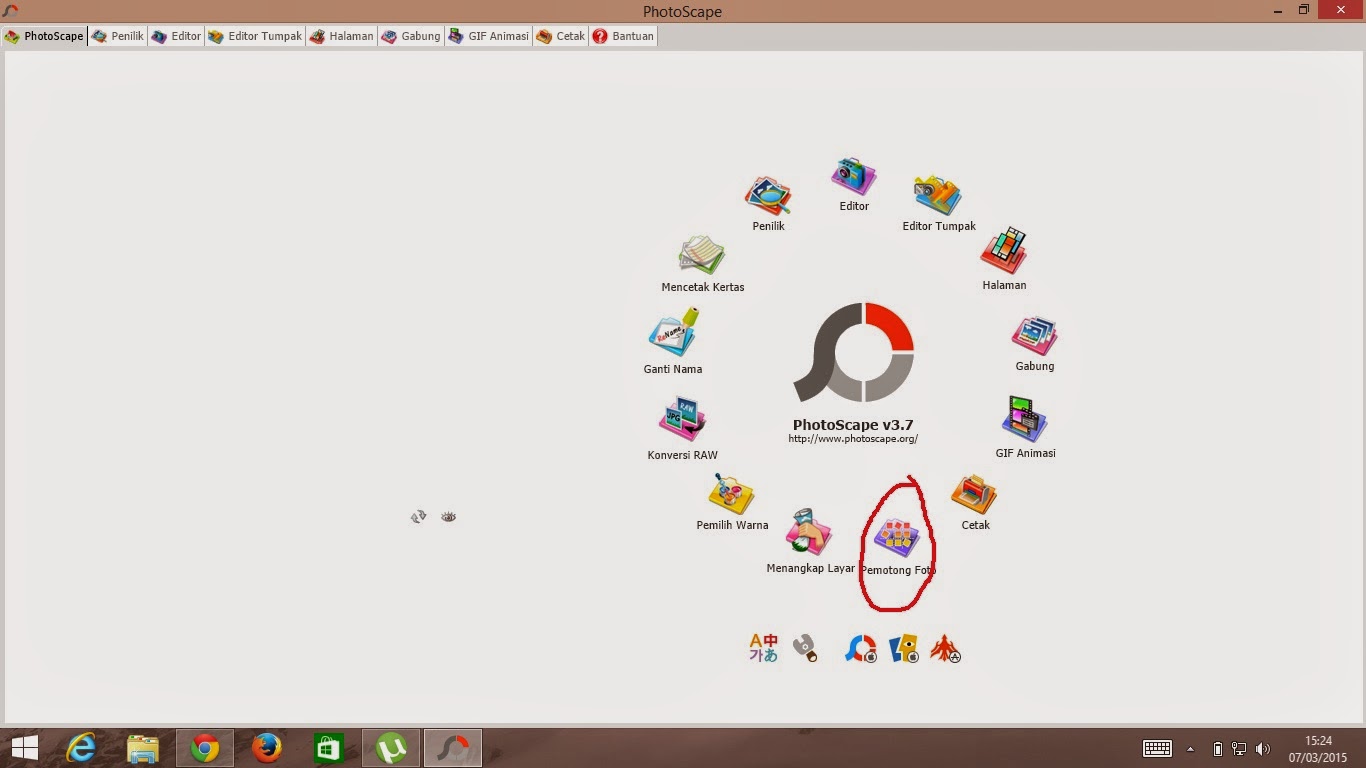This screenshot has width=1366, height=768.
Task: Open Firefox from taskbar
Action: pos(267,748)
